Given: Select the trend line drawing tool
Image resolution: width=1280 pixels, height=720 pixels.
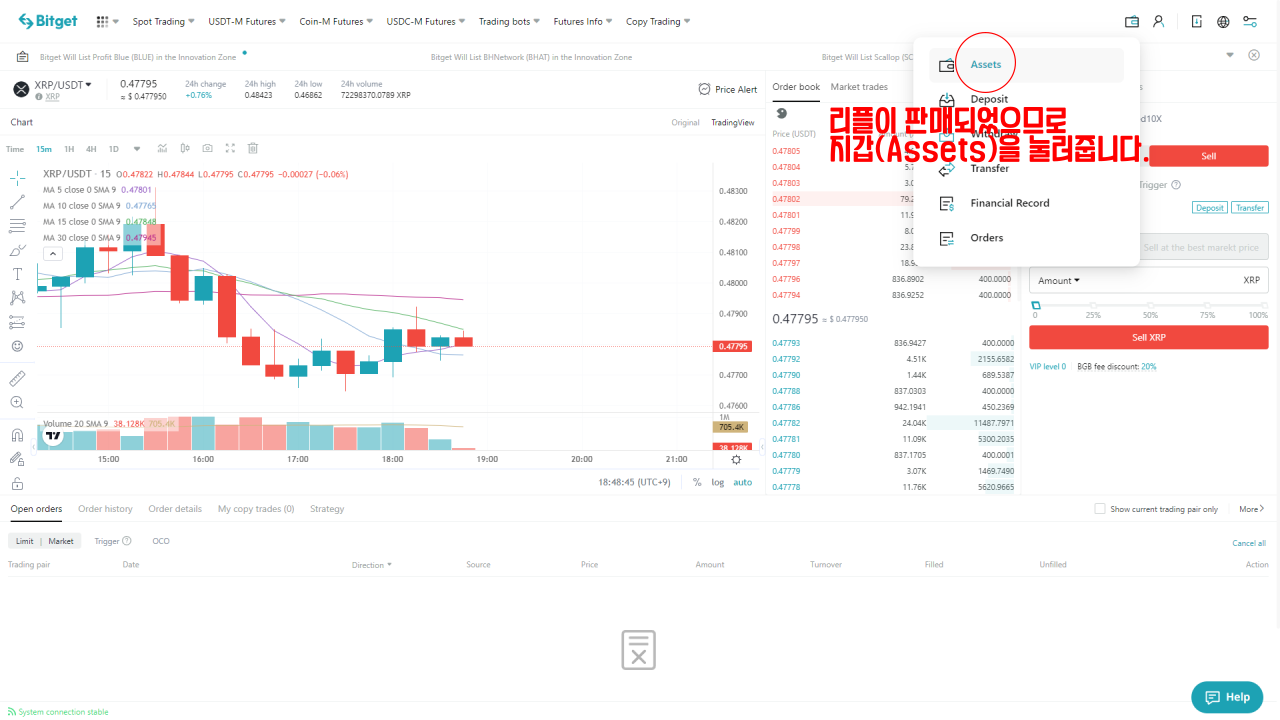Looking at the screenshot, I should (17, 202).
